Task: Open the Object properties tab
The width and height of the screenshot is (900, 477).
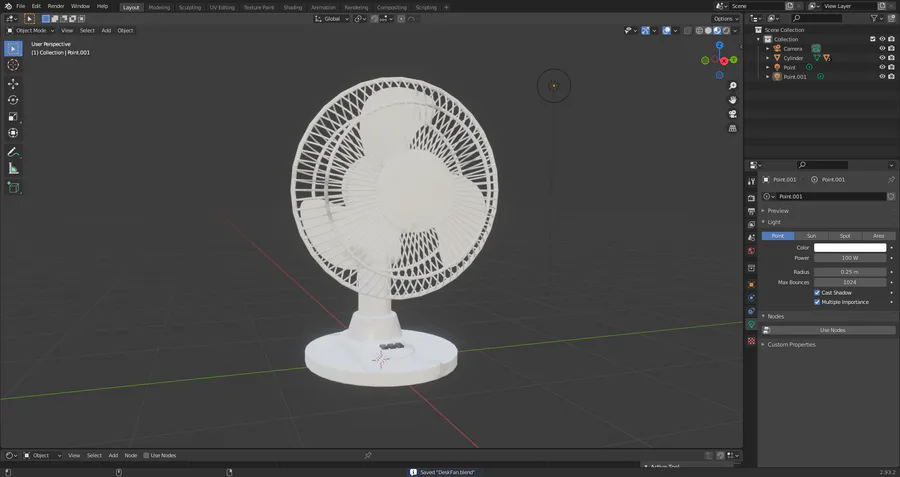Action: [x=751, y=285]
